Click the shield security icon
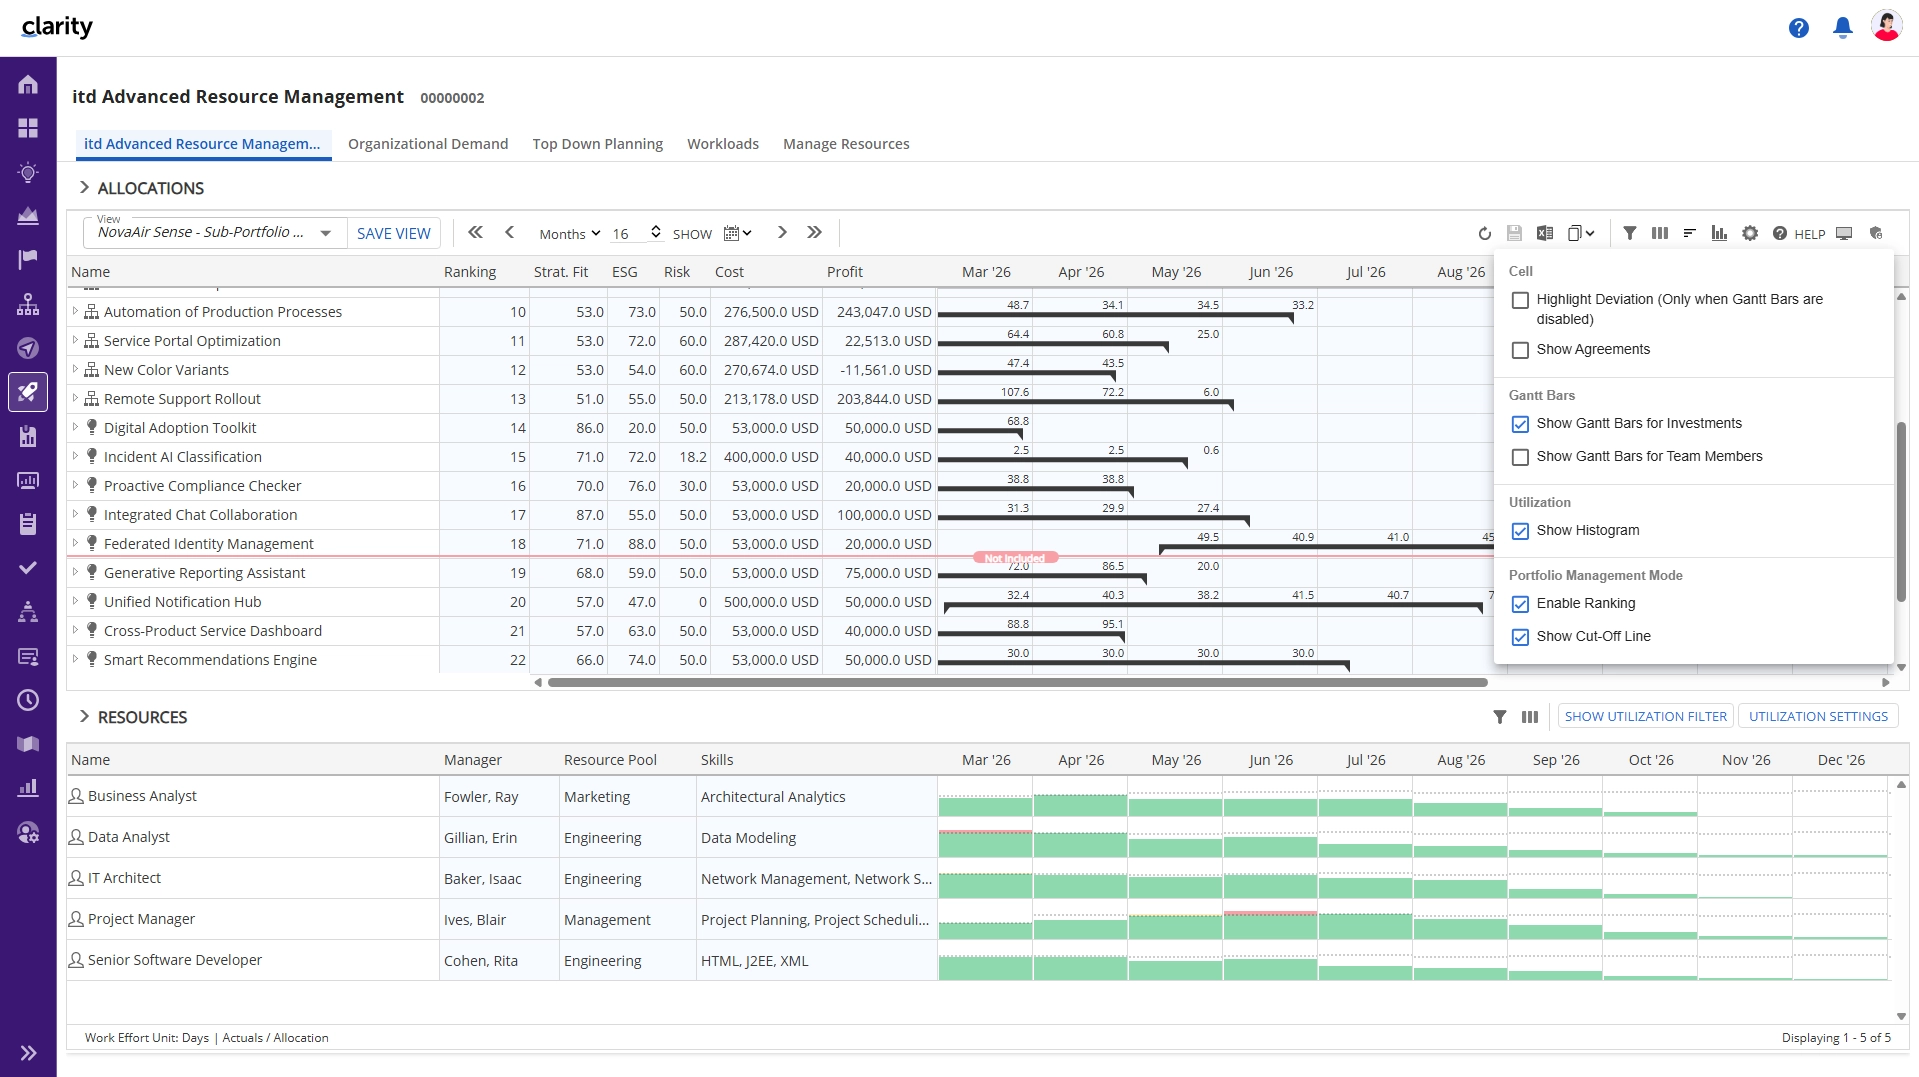The width and height of the screenshot is (1919, 1077). (1876, 233)
